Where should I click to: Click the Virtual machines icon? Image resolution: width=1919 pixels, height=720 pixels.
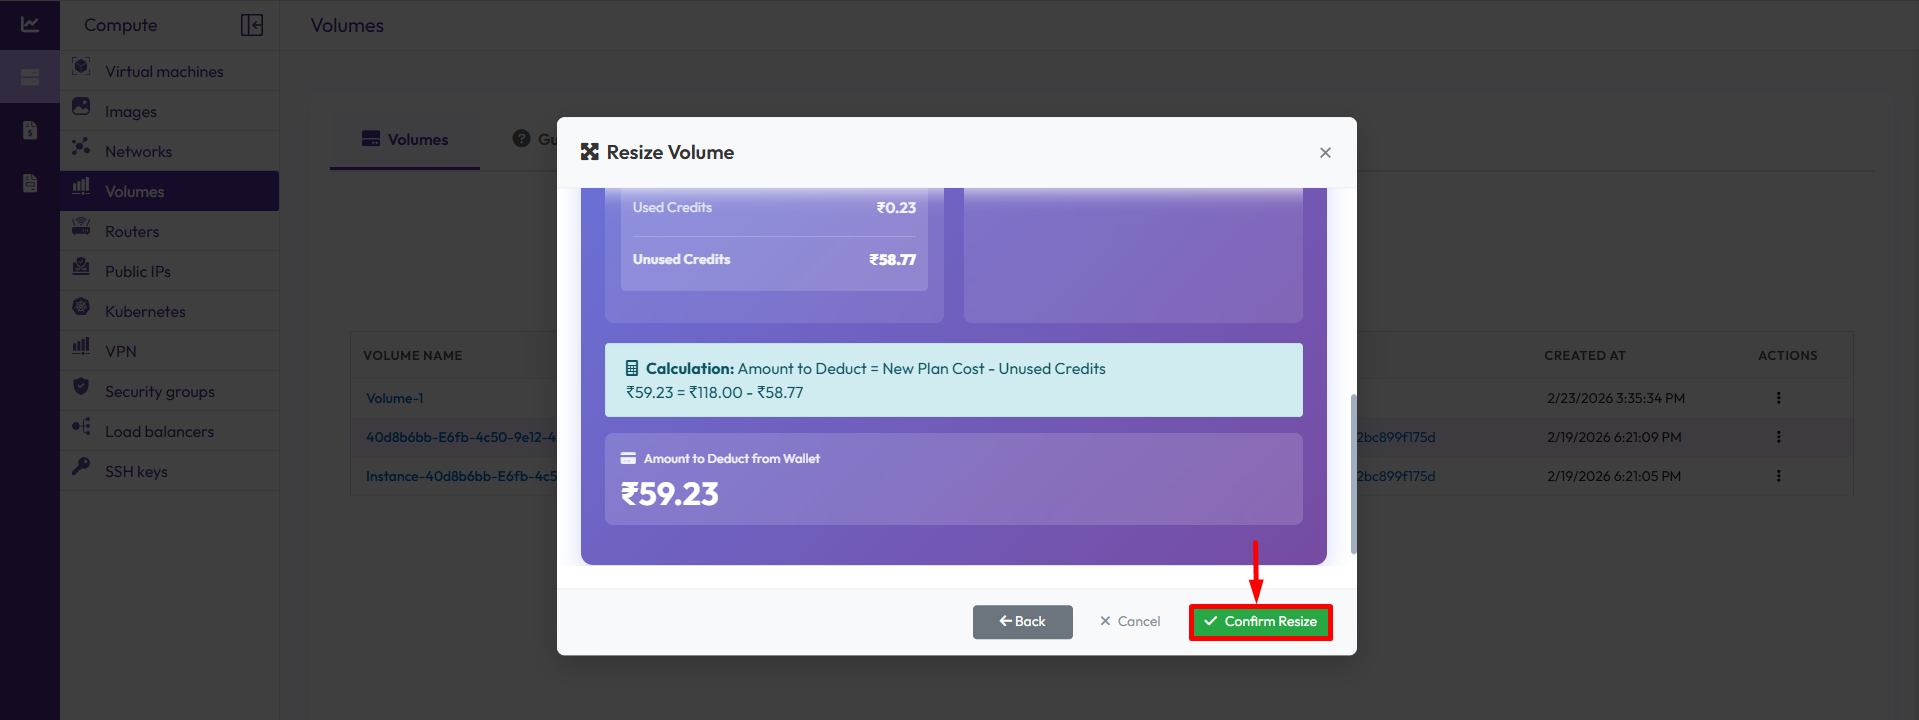tap(82, 68)
